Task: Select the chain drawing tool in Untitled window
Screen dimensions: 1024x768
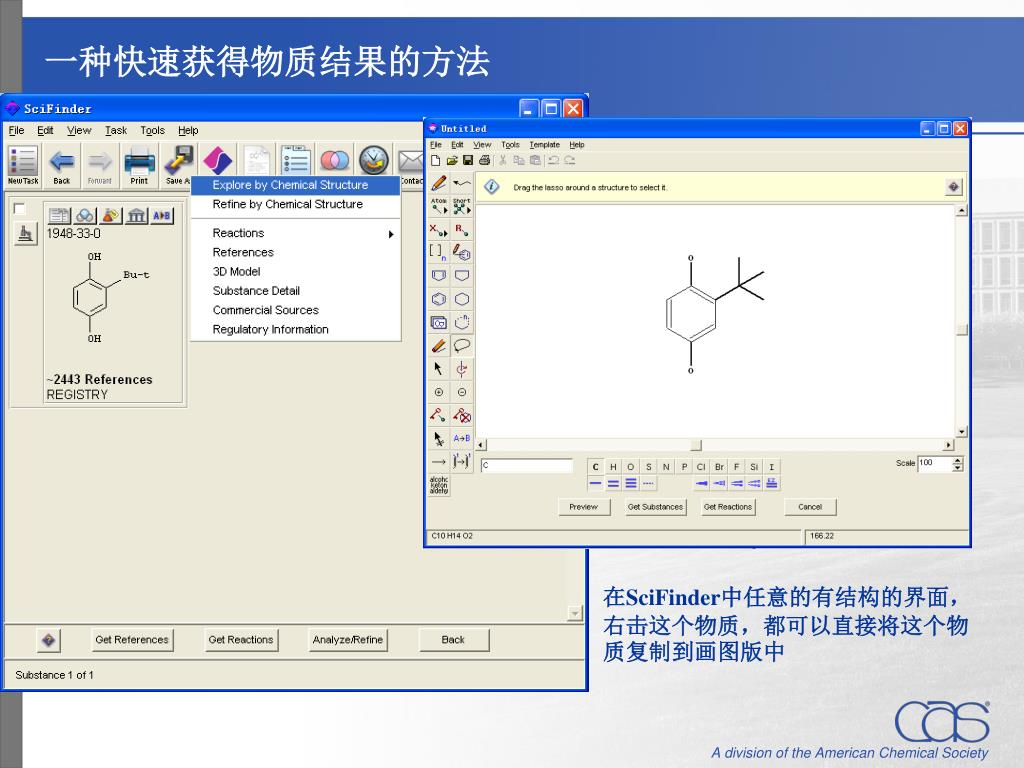Action: (462, 183)
